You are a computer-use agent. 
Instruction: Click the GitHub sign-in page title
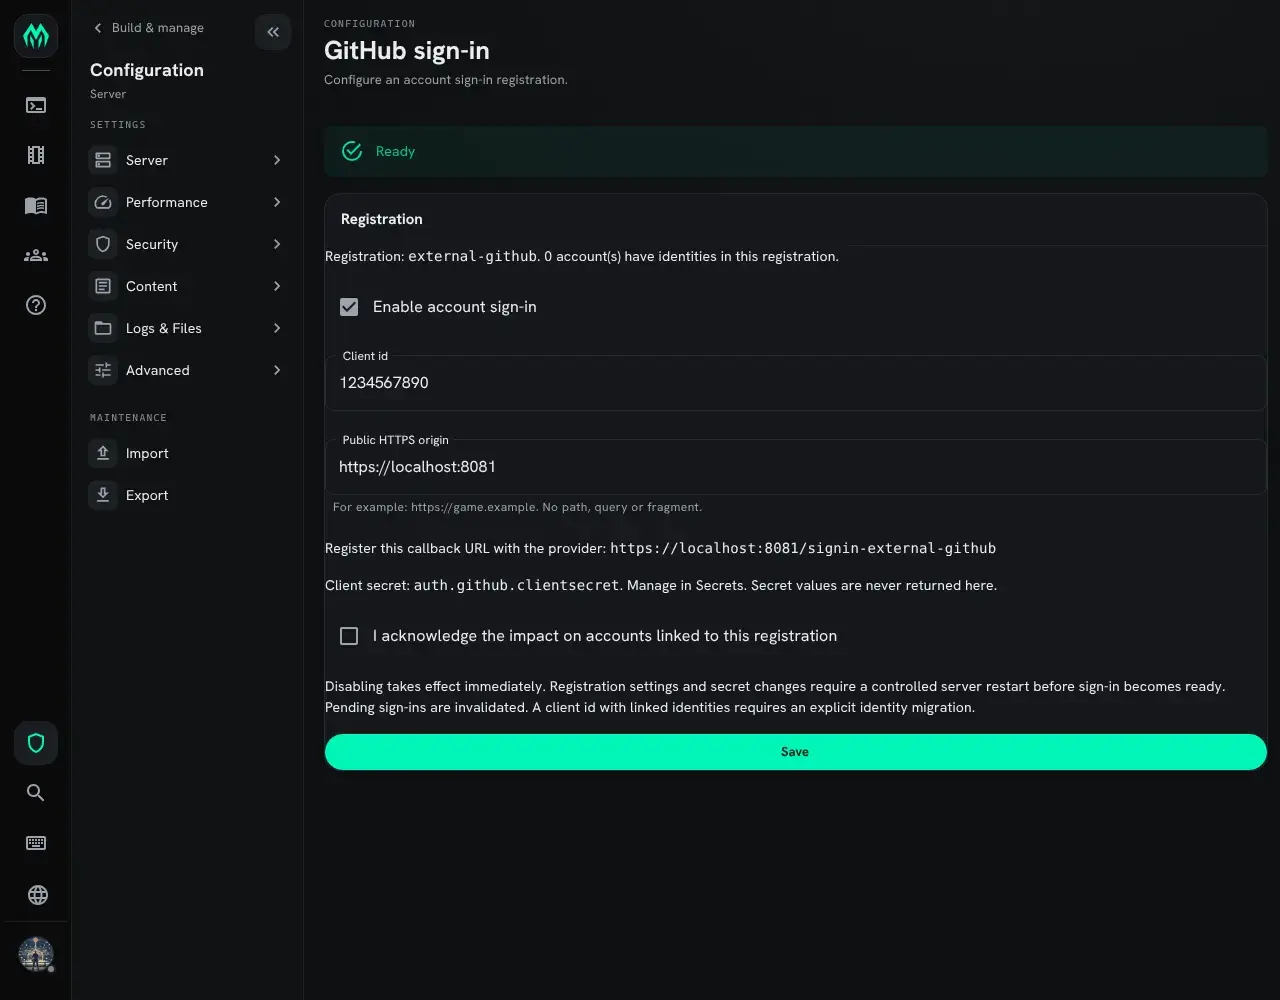pyautogui.click(x=407, y=51)
